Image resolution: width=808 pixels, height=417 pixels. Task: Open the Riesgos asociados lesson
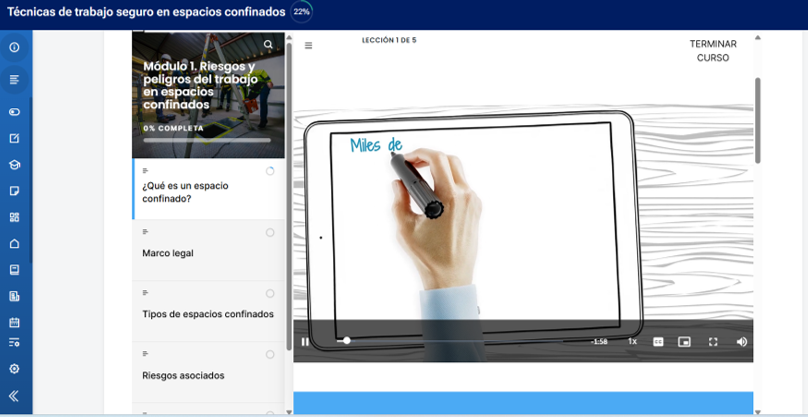click(x=183, y=375)
